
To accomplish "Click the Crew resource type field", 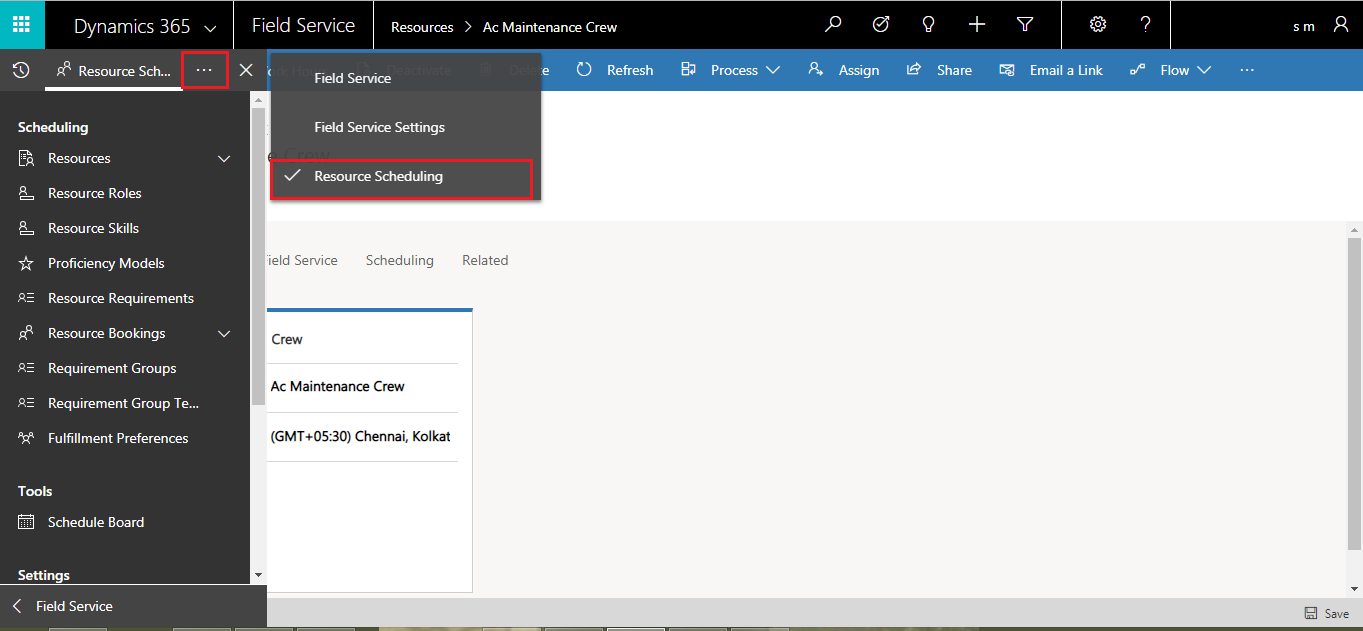I will coord(363,339).
